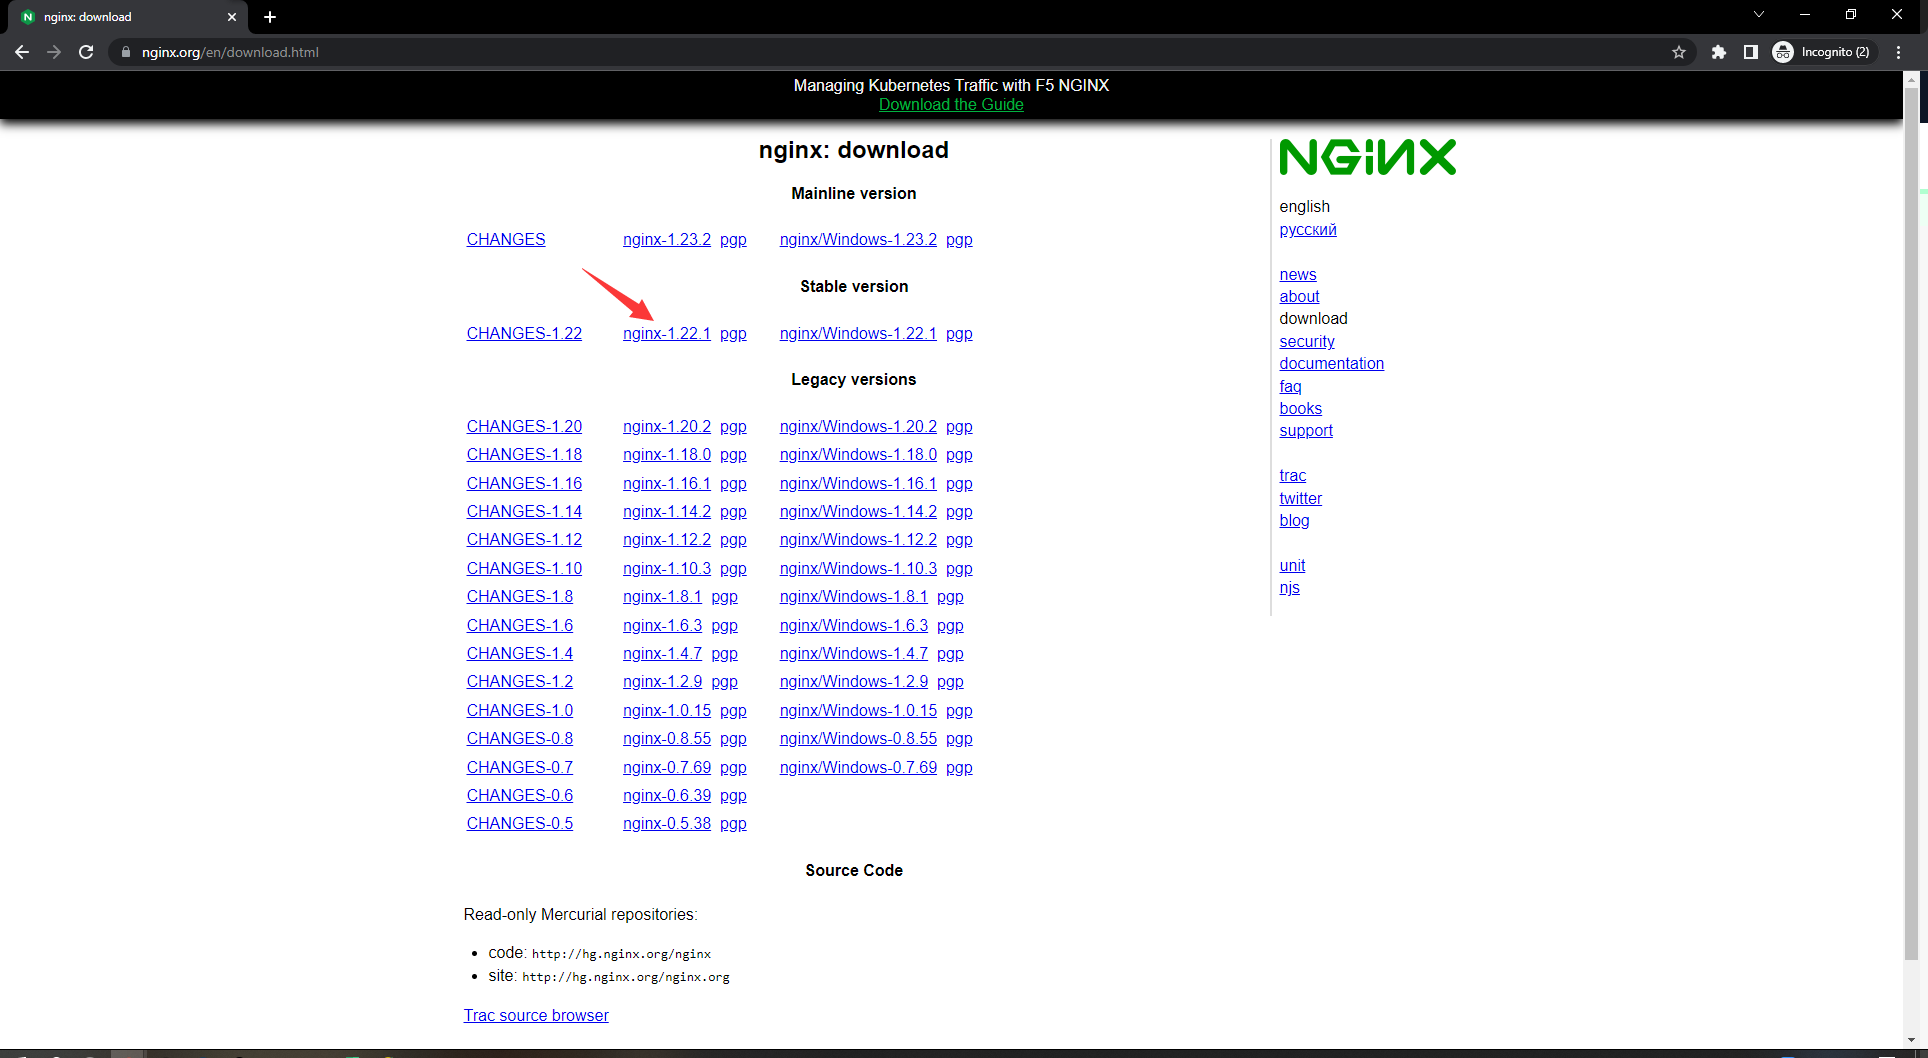Download nginx/Windows-1.4.7
This screenshot has height=1058, width=1928.
[x=854, y=653]
